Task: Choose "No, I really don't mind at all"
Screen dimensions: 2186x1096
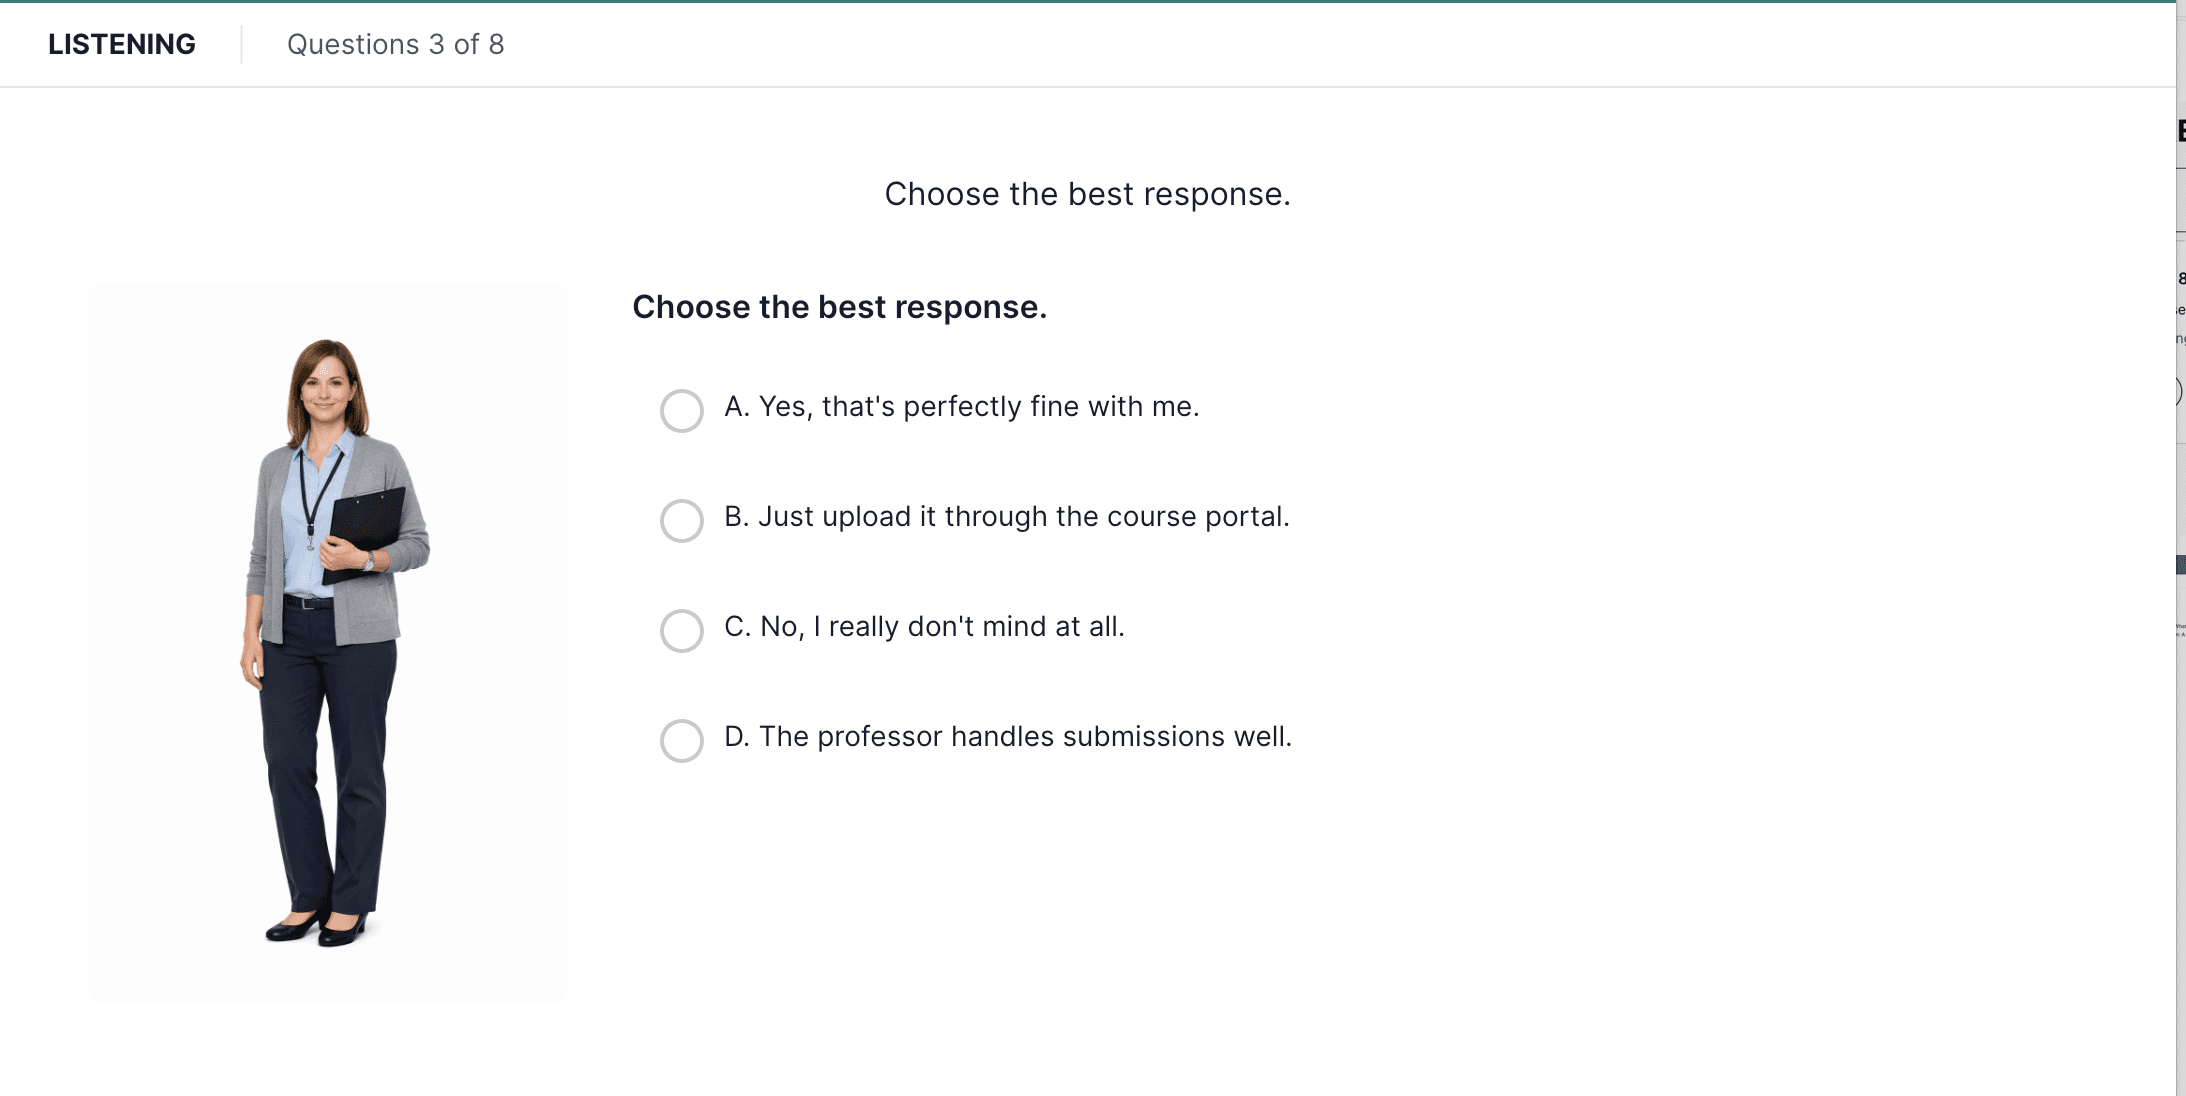Action: (925, 627)
